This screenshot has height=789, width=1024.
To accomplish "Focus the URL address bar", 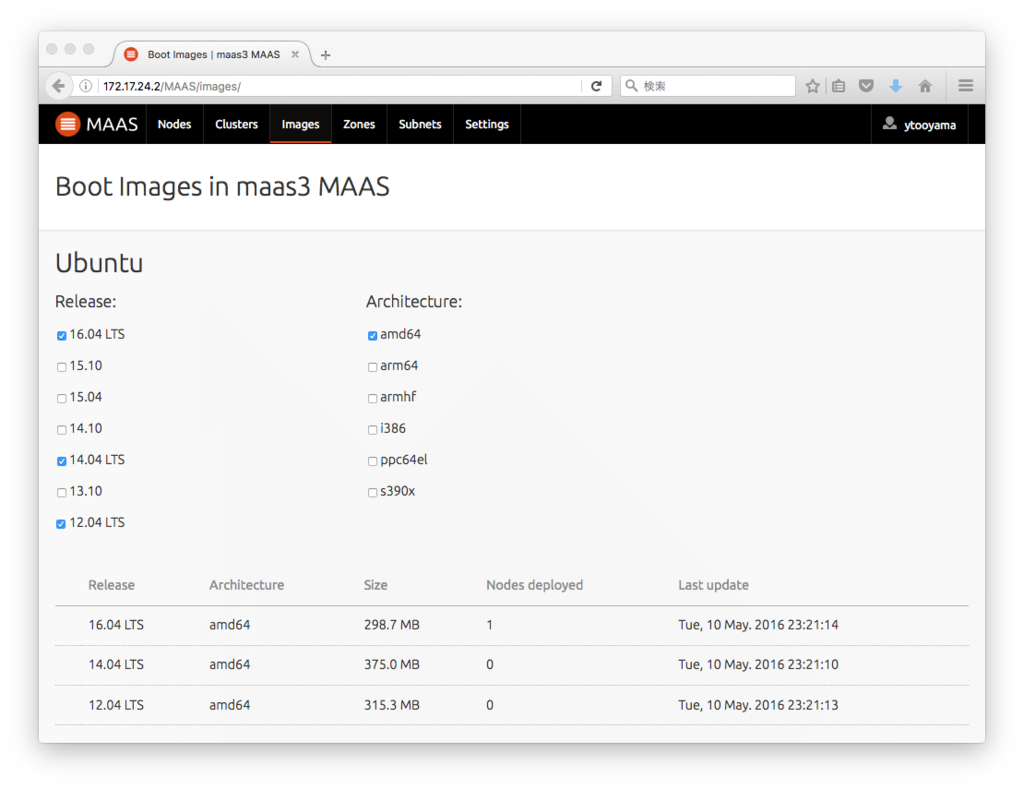I will tap(340, 86).
